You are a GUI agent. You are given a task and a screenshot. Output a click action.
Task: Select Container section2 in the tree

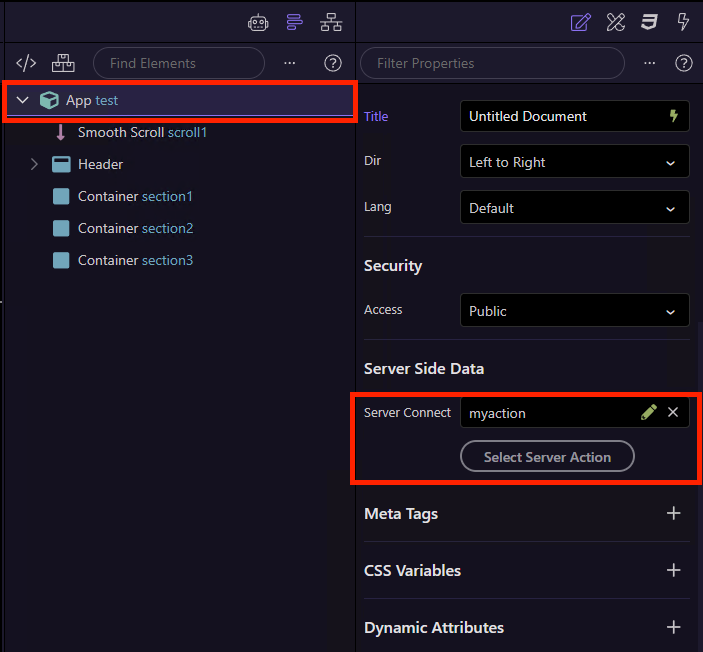click(135, 228)
